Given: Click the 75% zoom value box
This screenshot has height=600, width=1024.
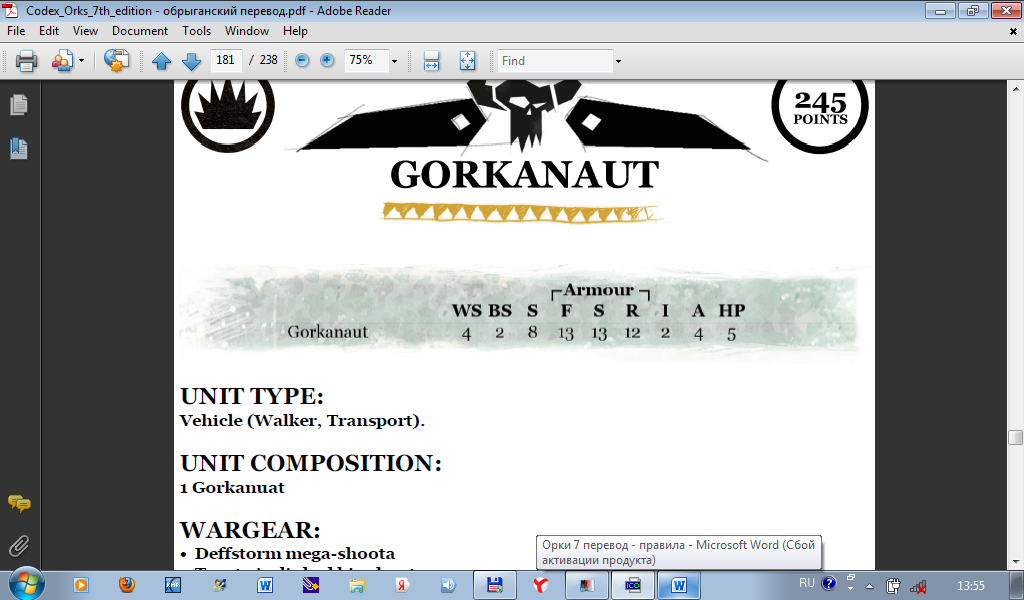Looking at the screenshot, I should click(366, 60).
